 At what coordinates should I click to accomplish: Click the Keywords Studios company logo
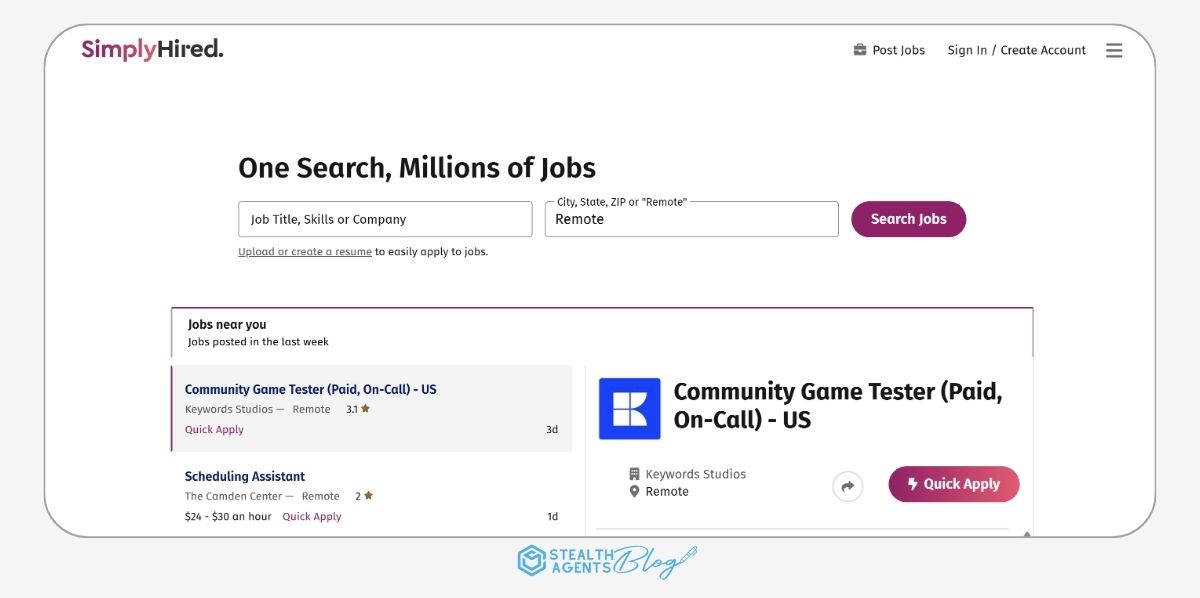(x=629, y=410)
